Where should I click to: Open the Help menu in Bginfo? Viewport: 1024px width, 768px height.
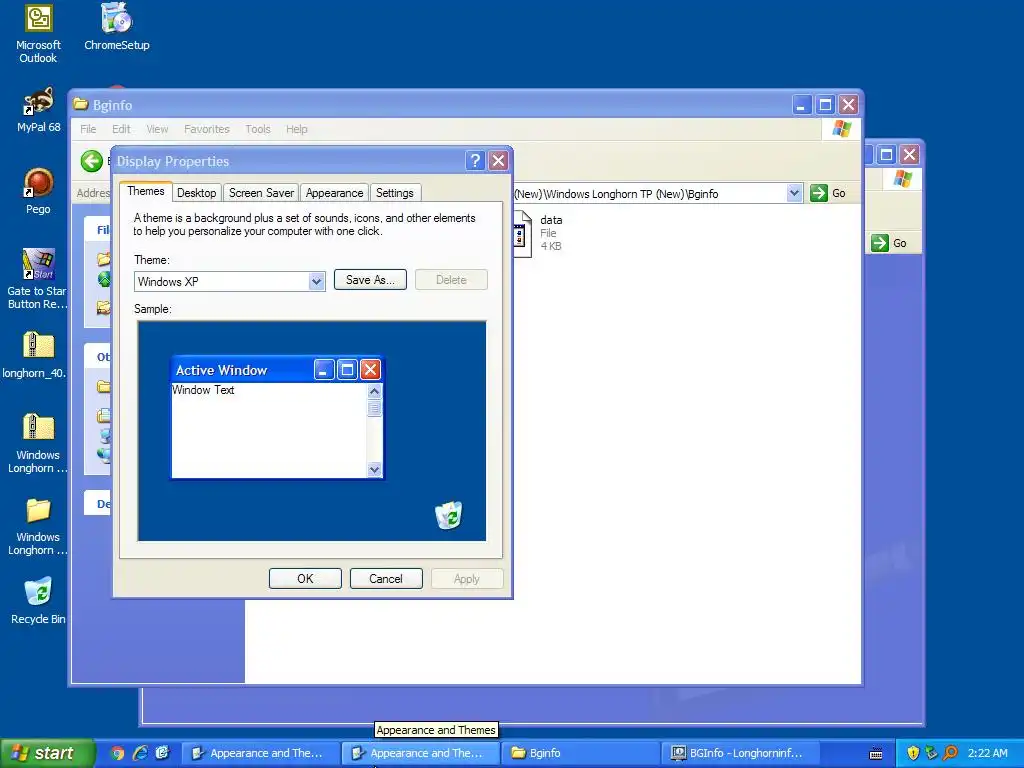(296, 129)
